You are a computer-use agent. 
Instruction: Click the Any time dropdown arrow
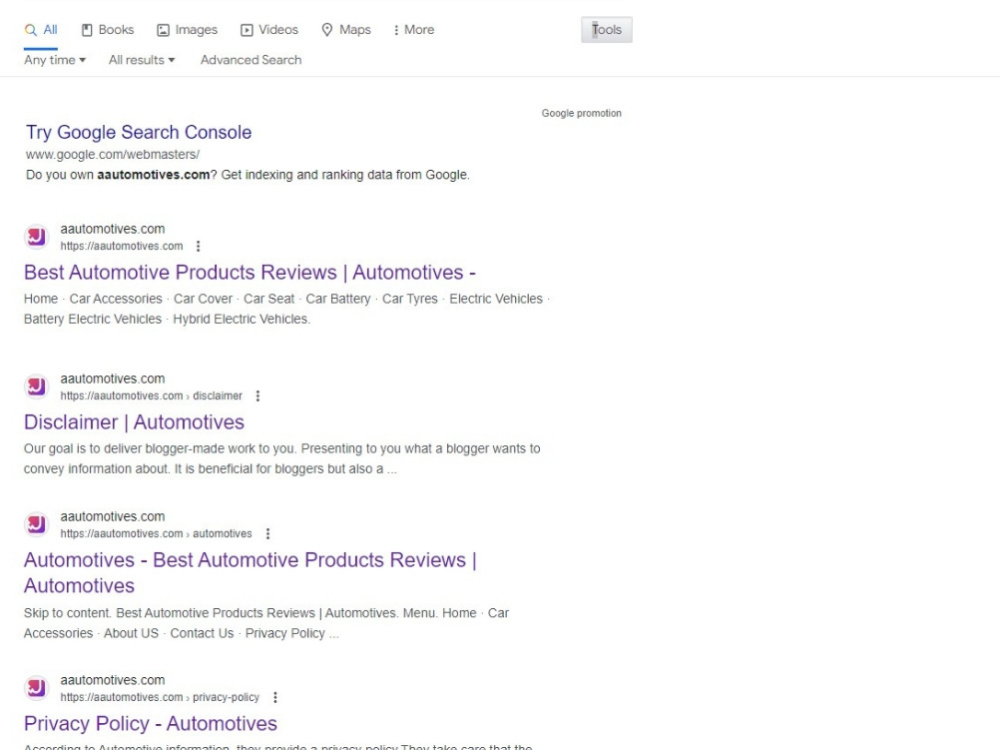click(82, 61)
